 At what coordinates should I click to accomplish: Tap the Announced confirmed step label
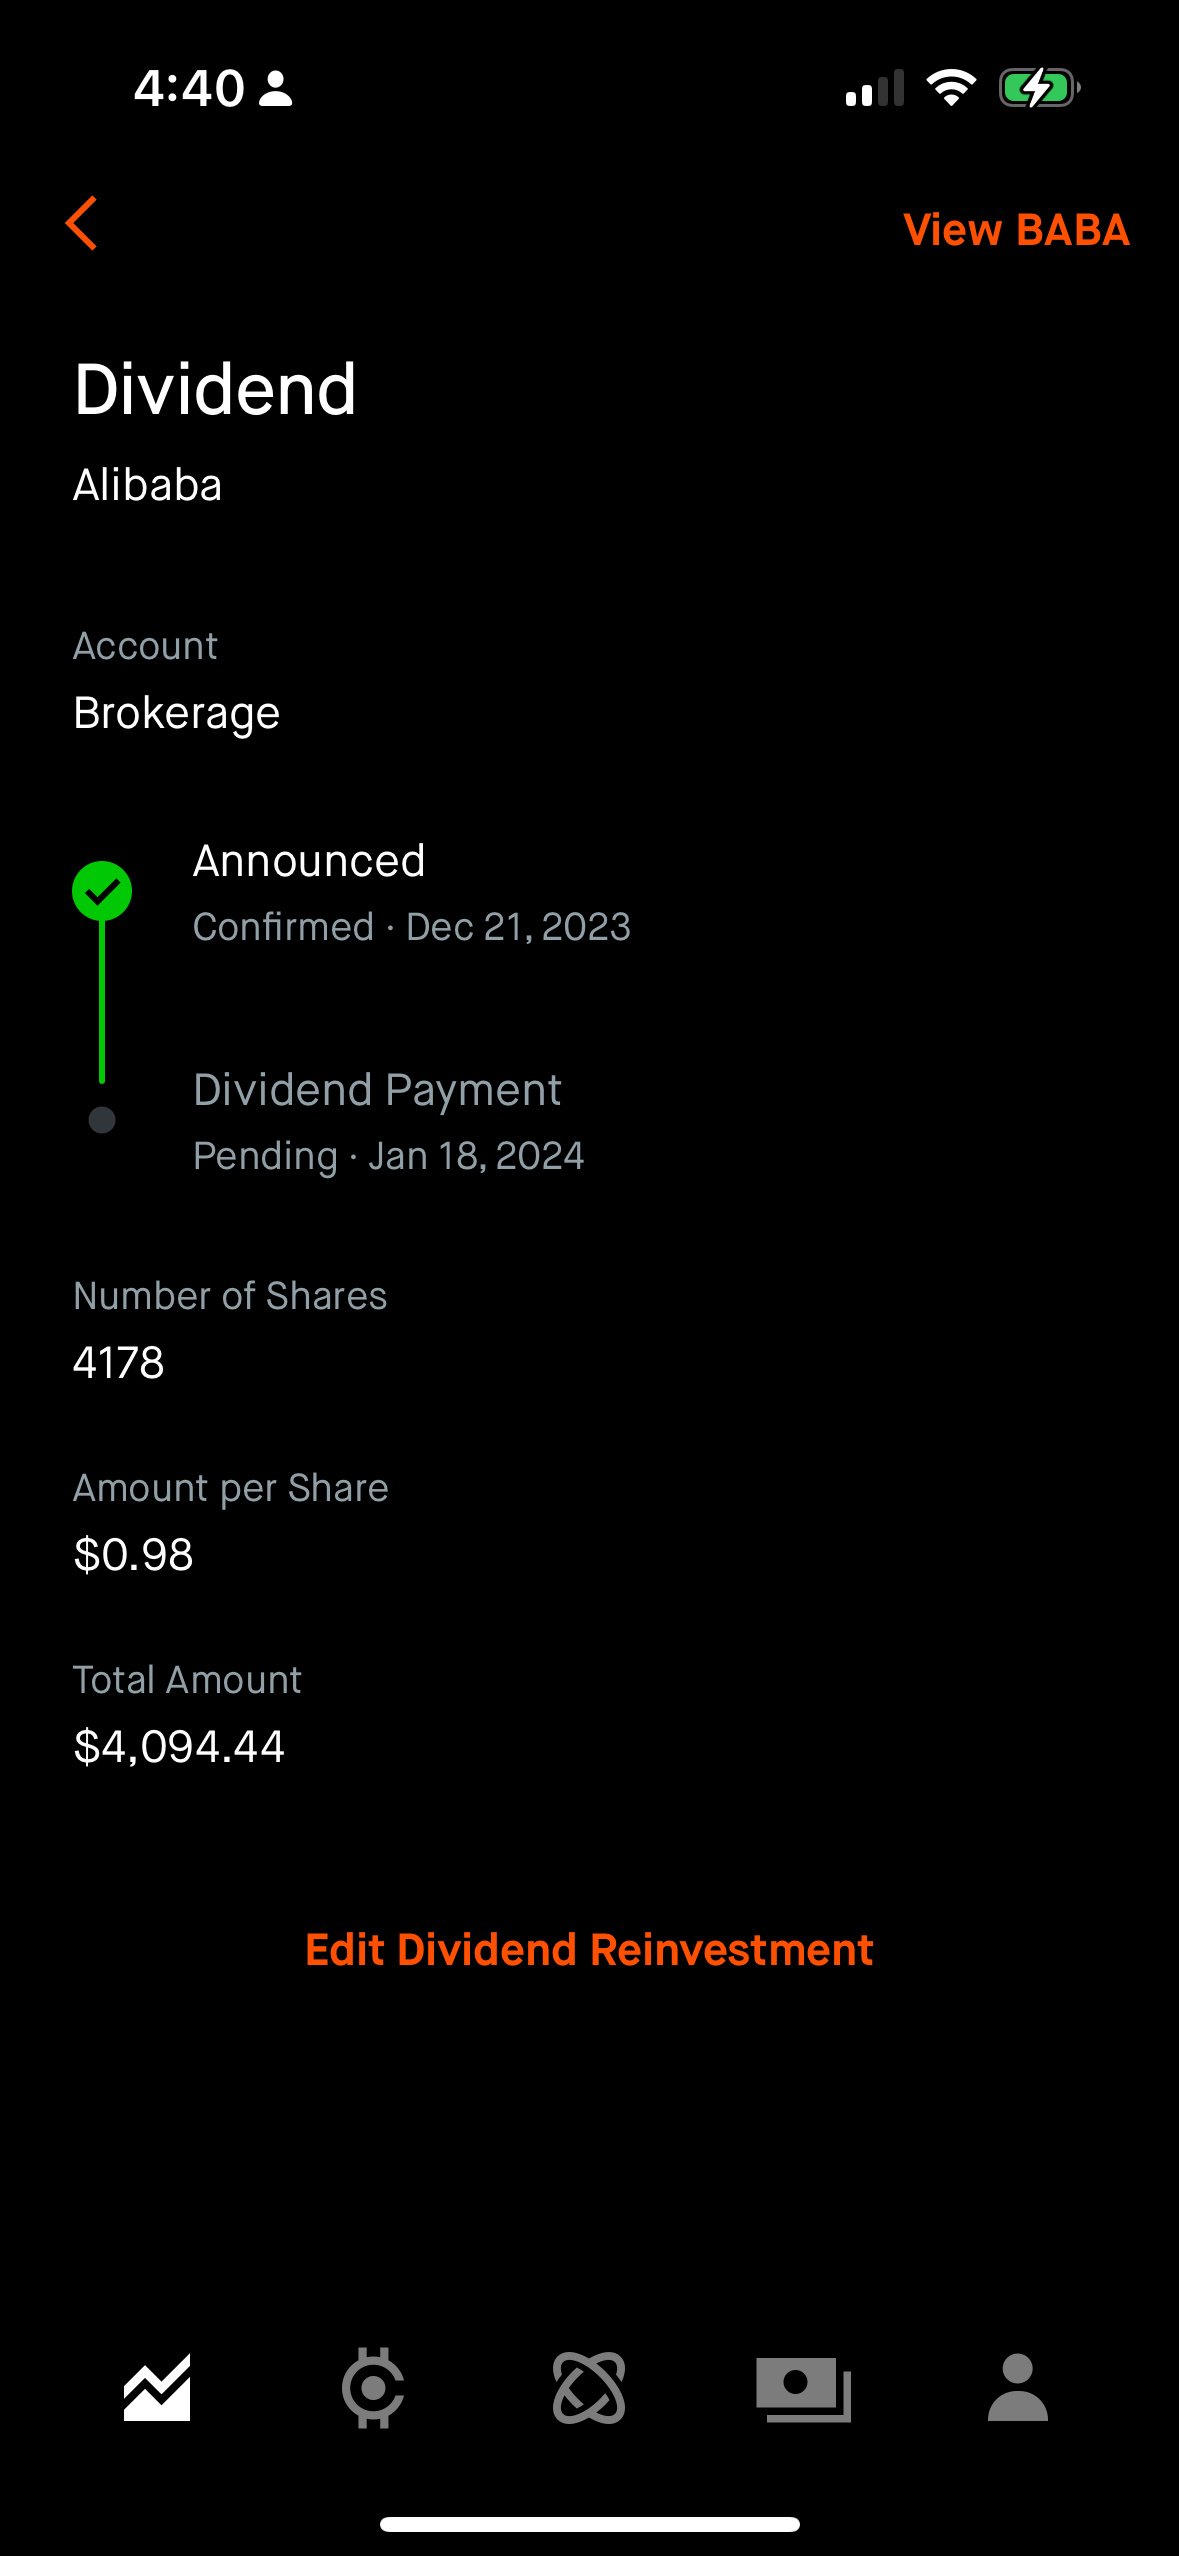tap(310, 862)
